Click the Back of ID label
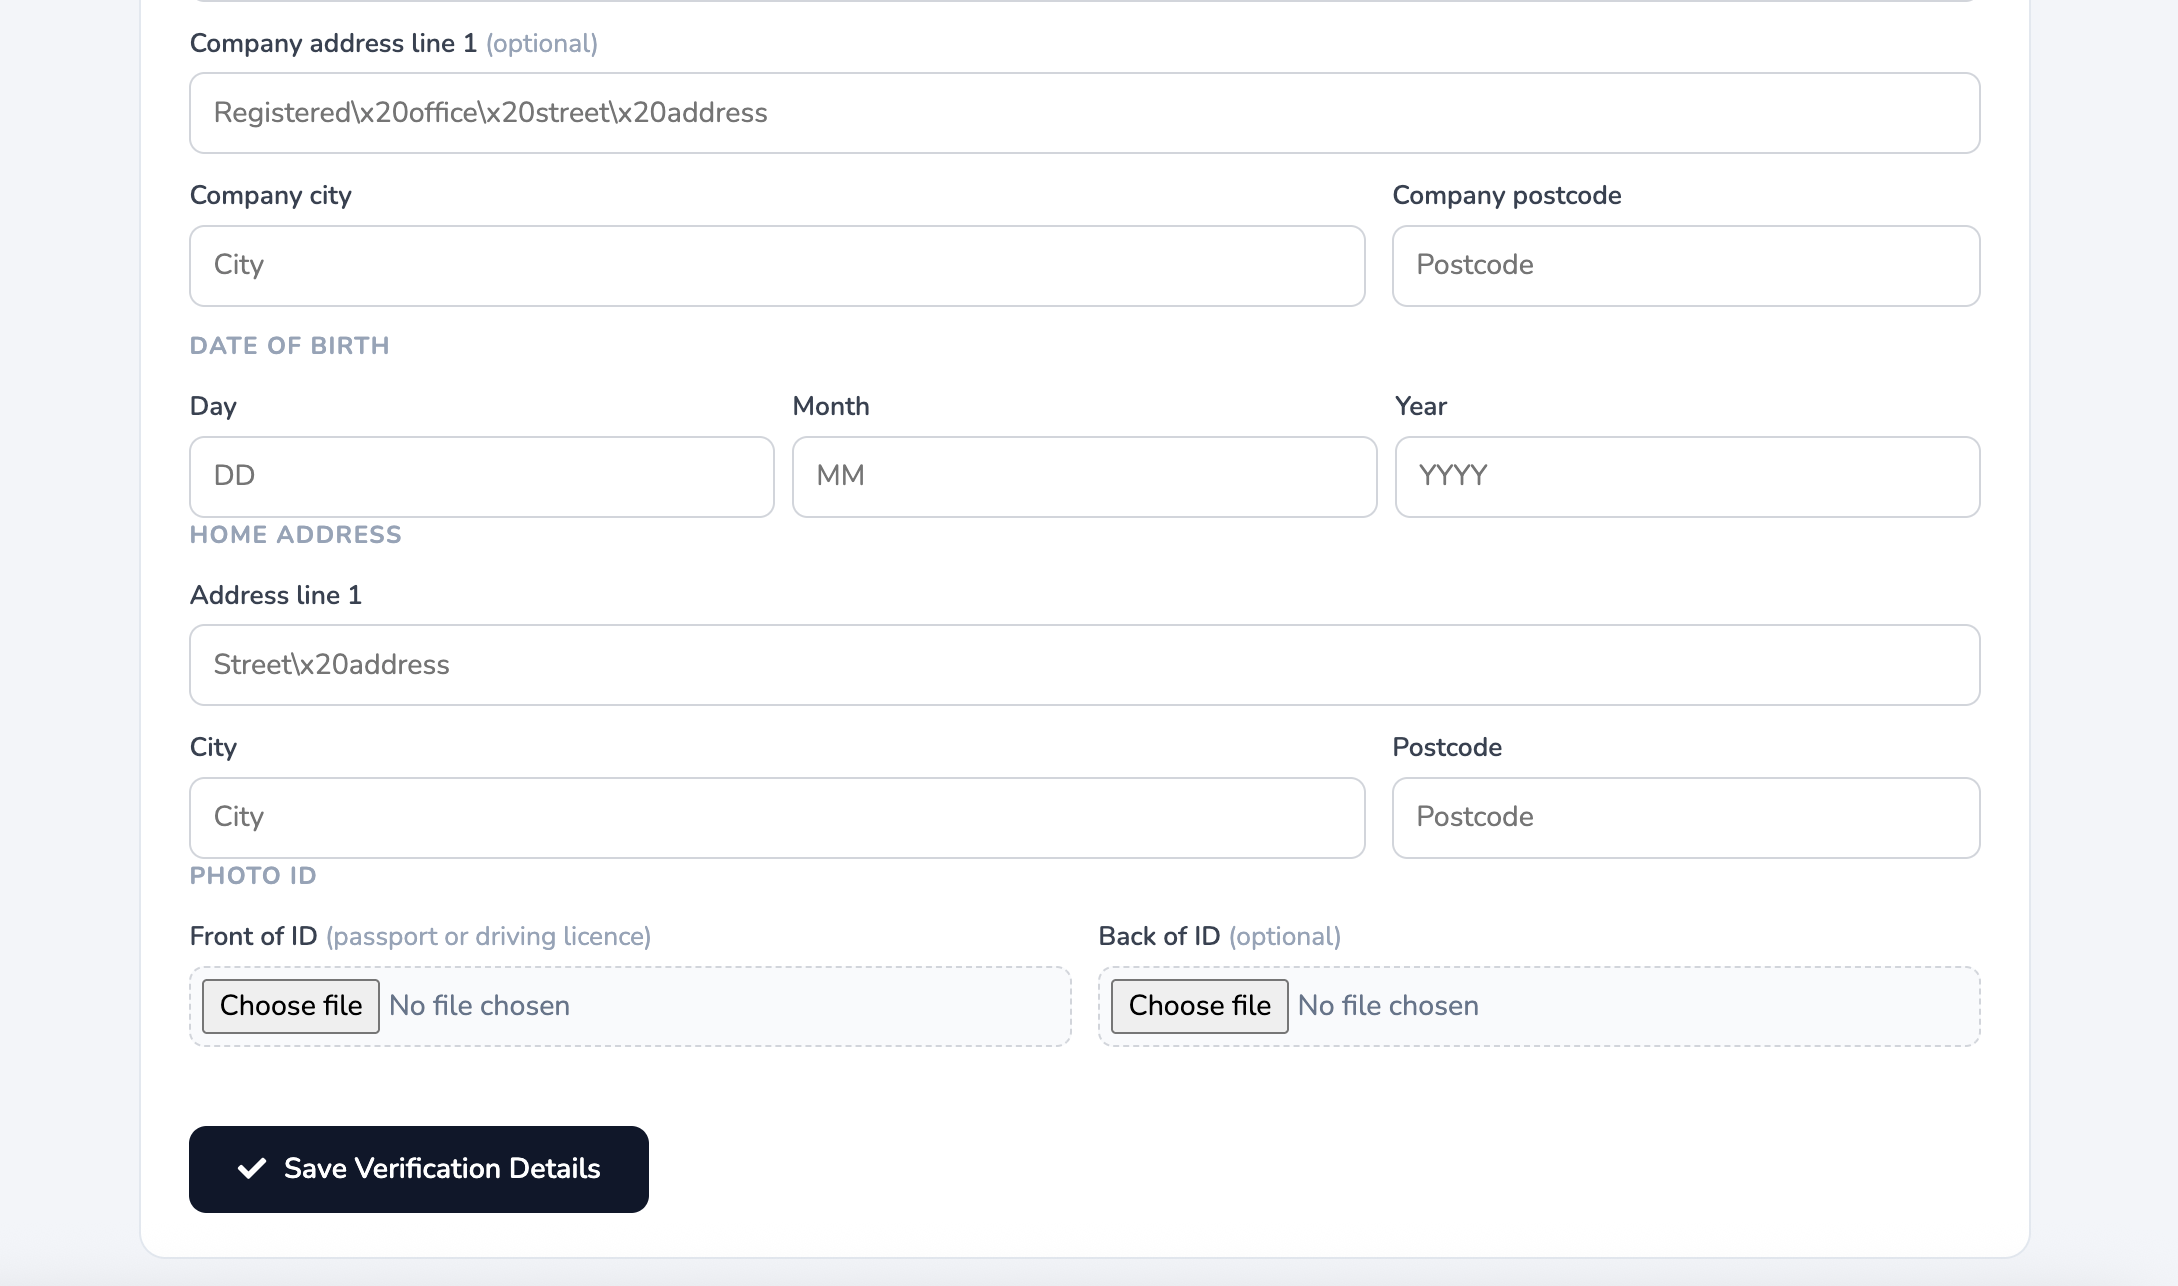Viewport: 2178px width, 1286px height. [x=1159, y=936]
